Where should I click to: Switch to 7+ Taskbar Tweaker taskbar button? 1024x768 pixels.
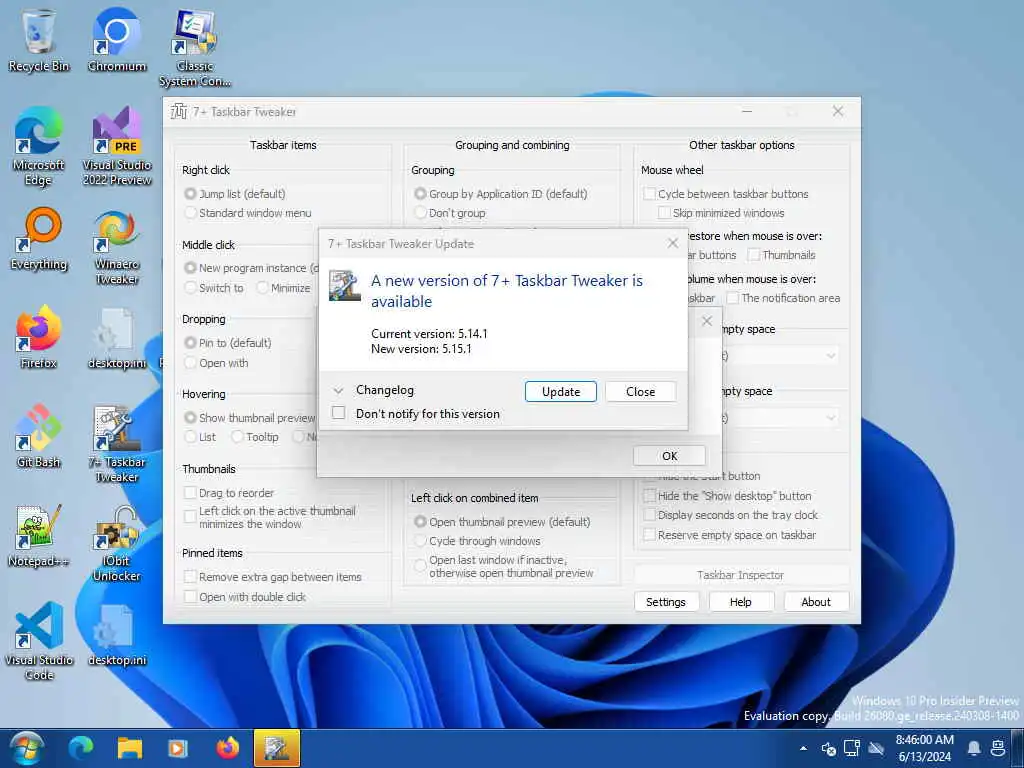(x=277, y=748)
